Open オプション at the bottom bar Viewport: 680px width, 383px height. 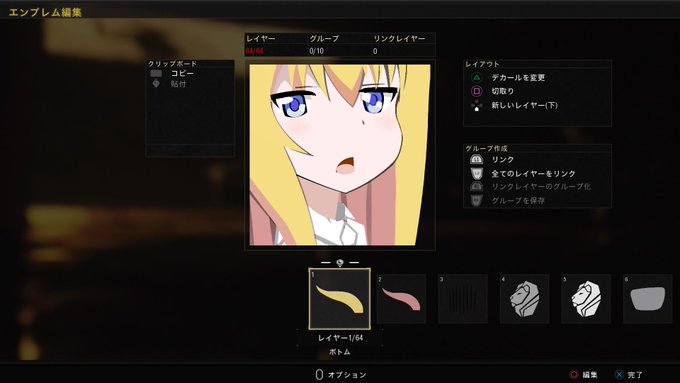pos(347,375)
